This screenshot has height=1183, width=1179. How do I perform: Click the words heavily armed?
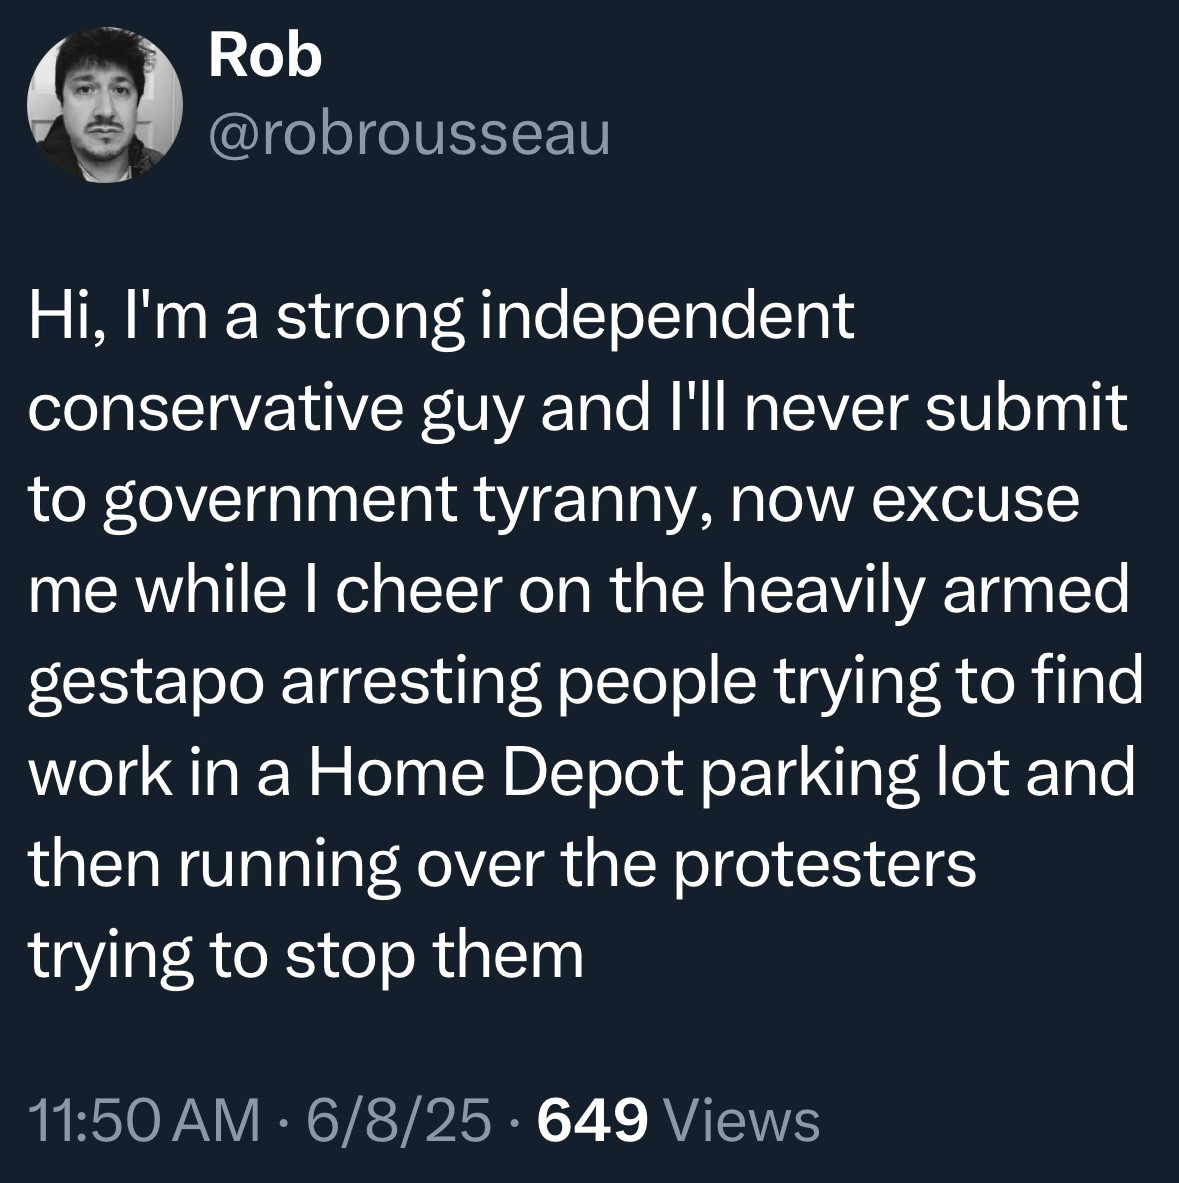[x=925, y=592]
